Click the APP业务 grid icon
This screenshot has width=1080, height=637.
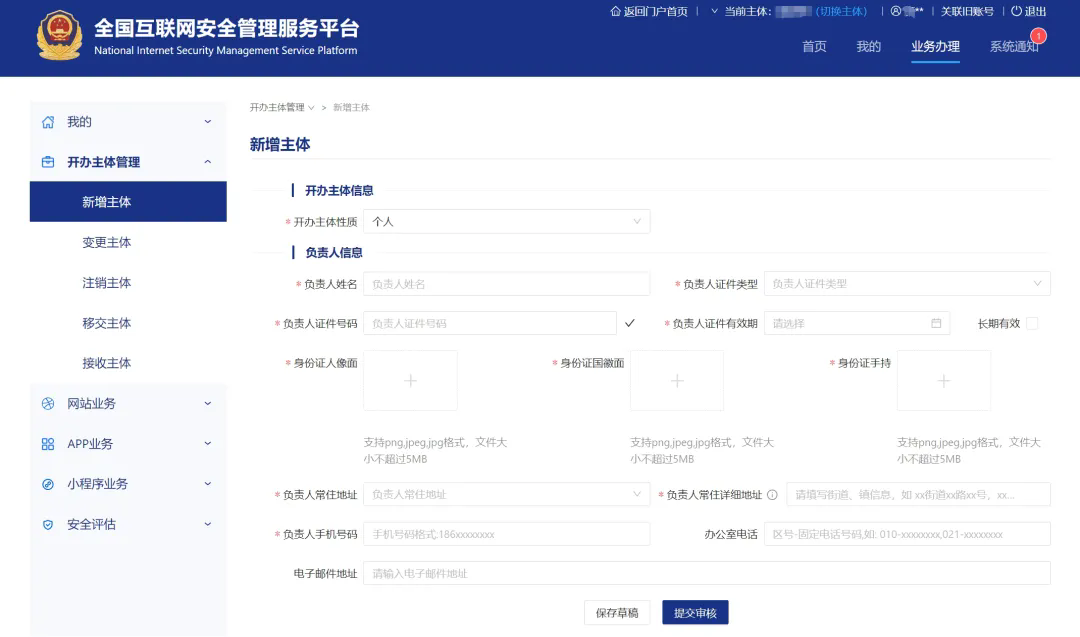(48, 444)
